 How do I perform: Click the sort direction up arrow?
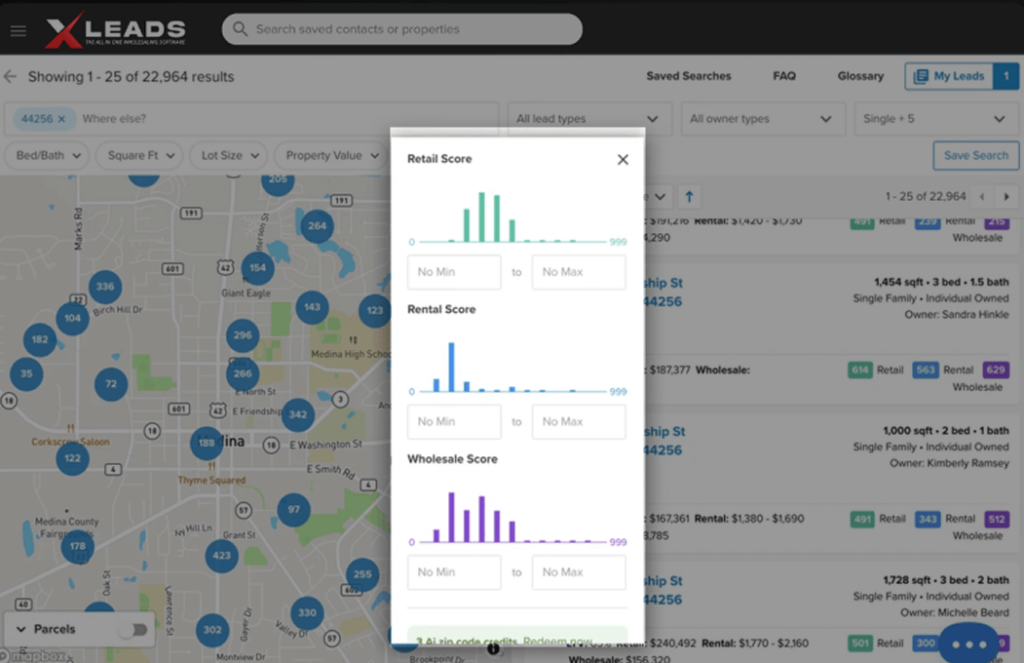[688, 197]
